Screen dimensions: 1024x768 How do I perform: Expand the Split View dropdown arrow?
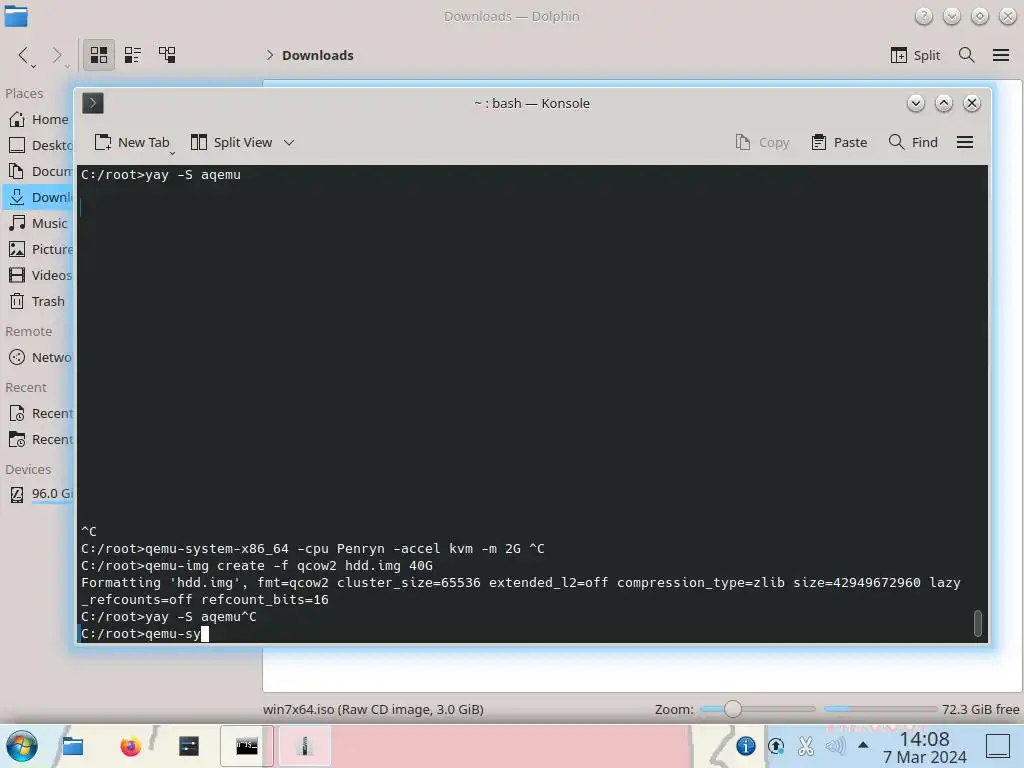point(289,142)
